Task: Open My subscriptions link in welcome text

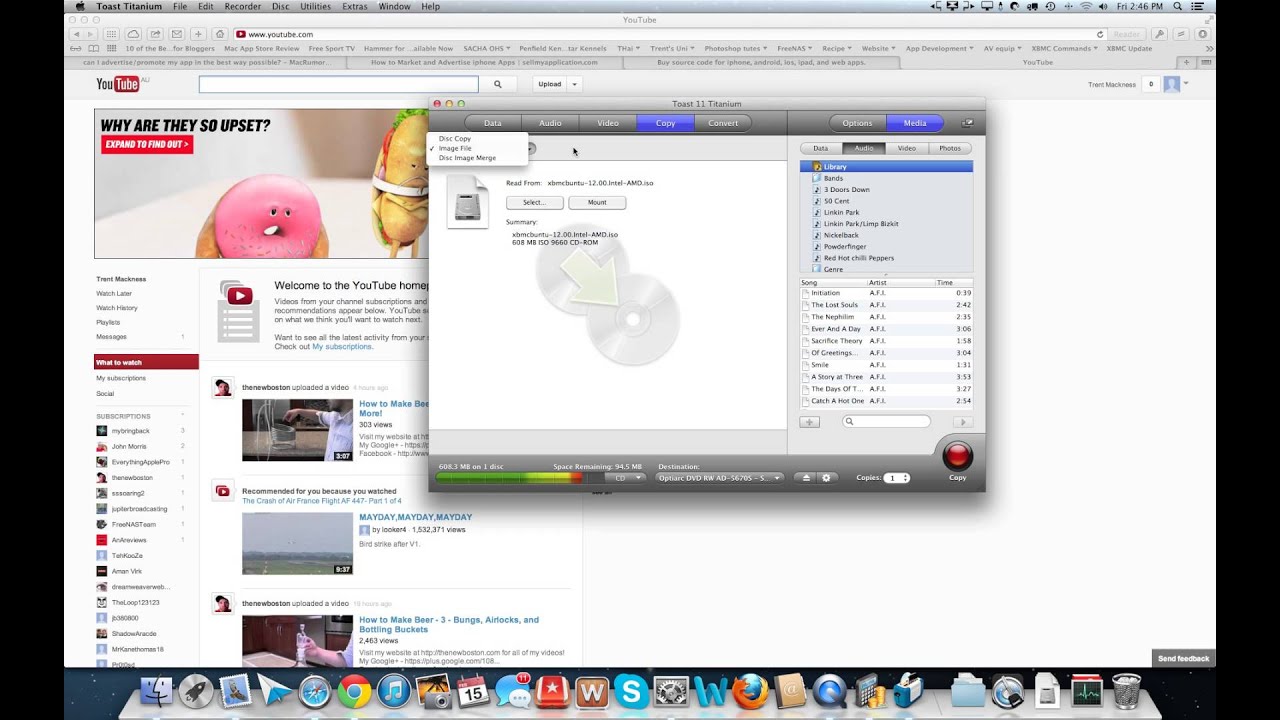Action: coord(342,346)
